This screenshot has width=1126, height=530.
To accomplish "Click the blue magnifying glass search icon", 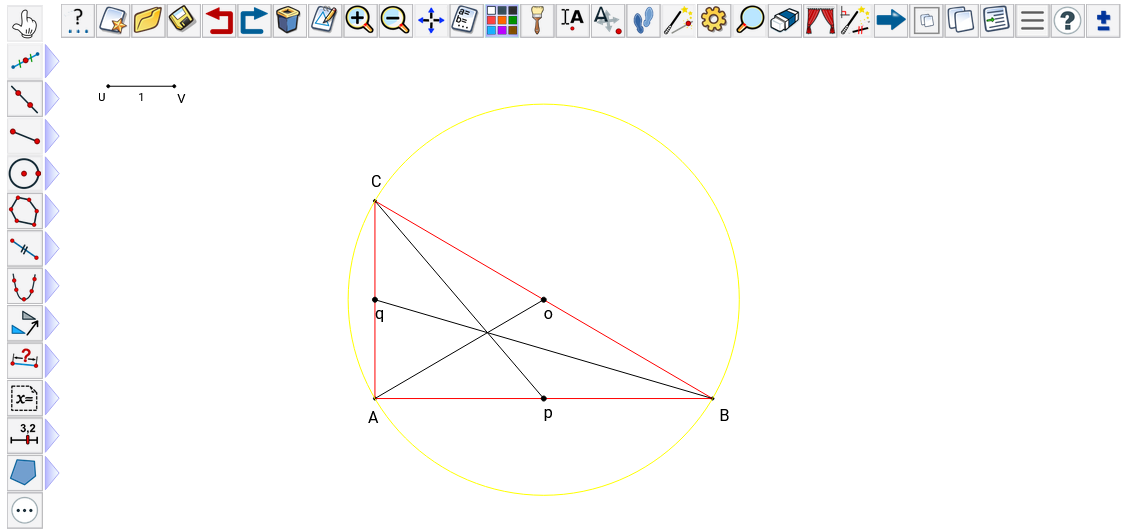I will (749, 21).
